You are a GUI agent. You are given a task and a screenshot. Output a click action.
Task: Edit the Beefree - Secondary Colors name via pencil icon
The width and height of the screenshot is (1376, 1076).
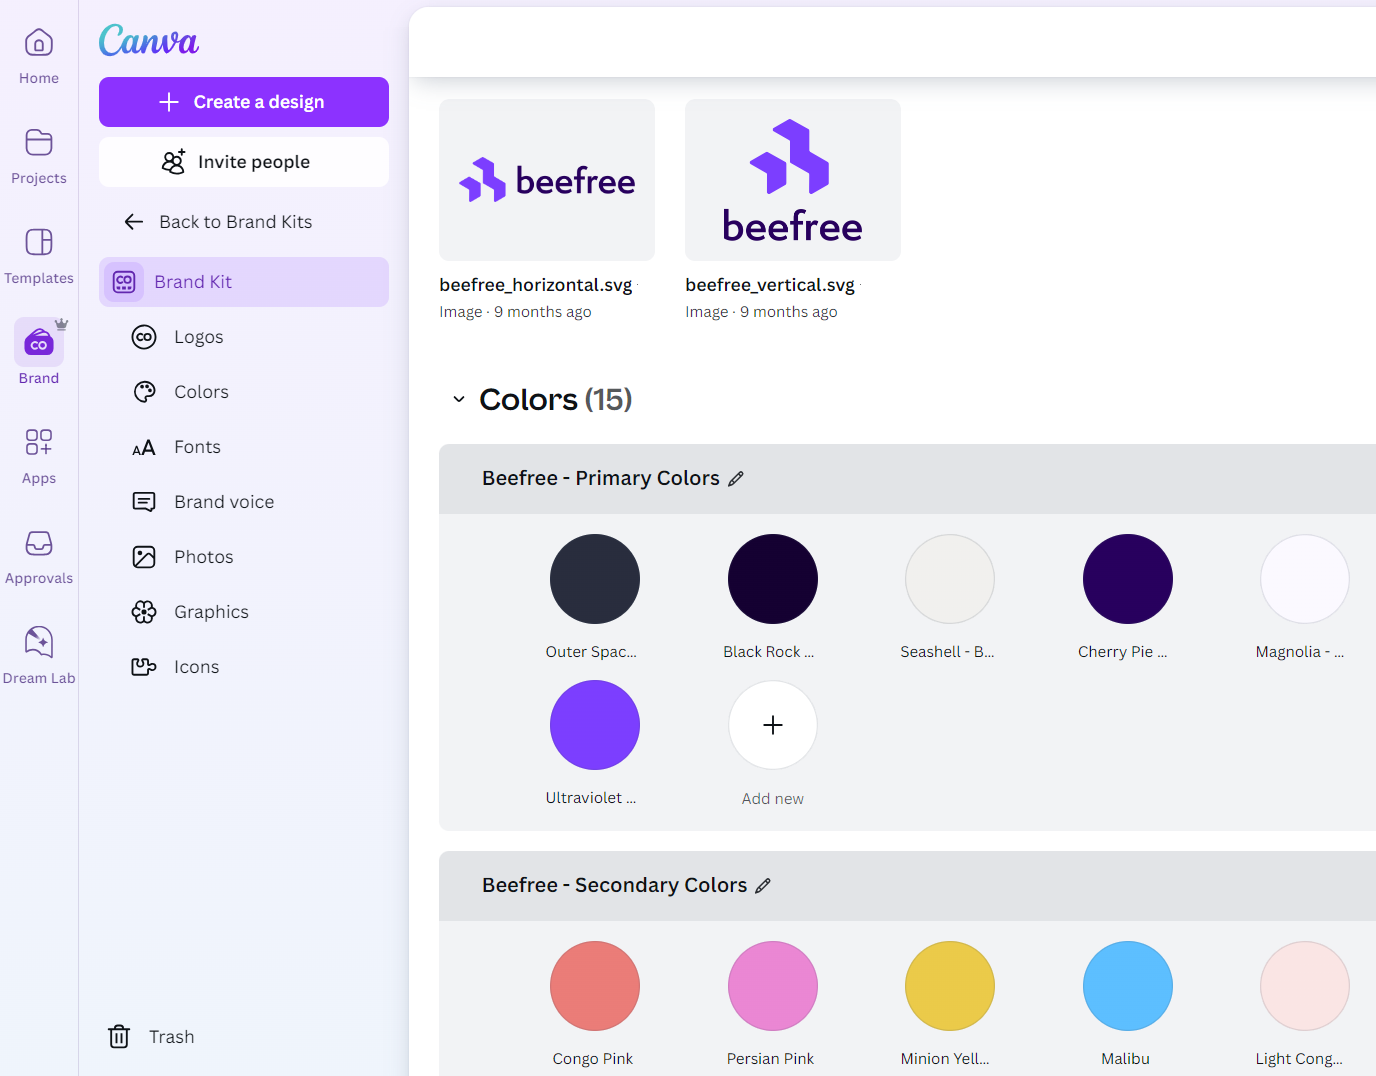click(763, 886)
